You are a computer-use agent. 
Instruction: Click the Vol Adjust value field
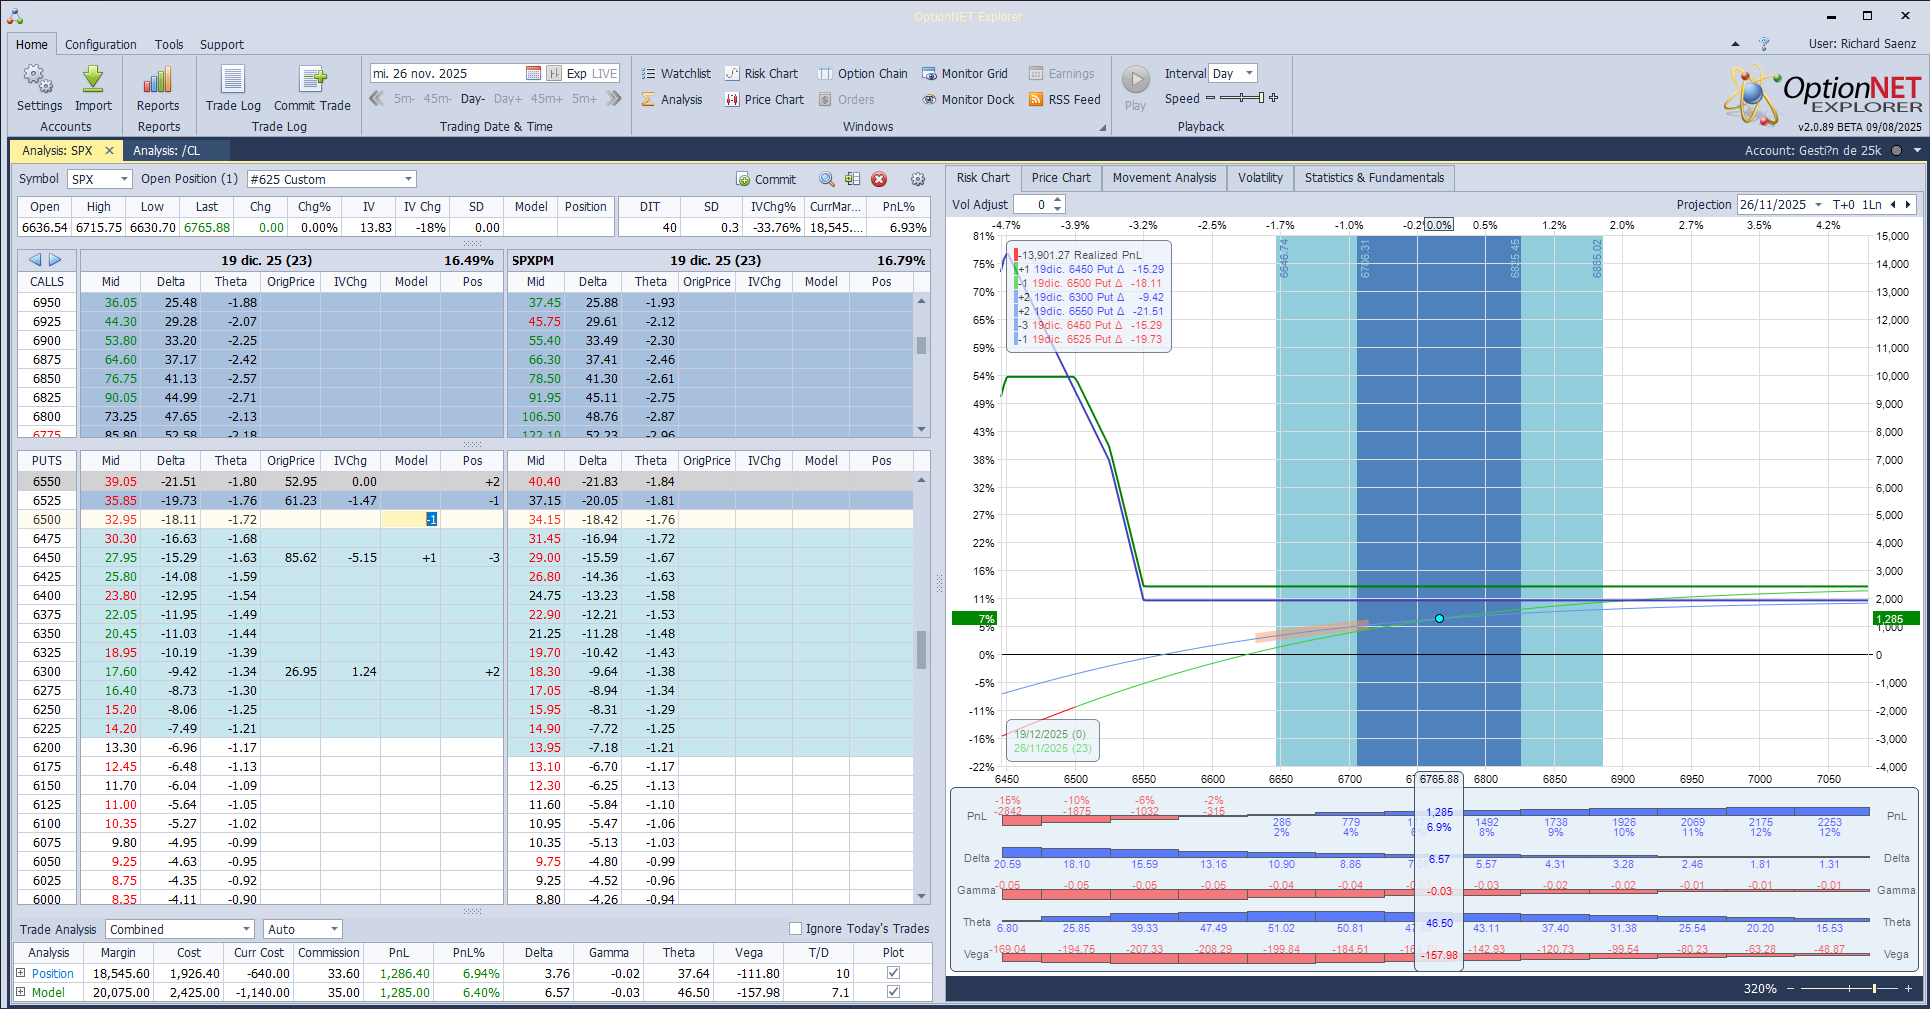[1032, 204]
